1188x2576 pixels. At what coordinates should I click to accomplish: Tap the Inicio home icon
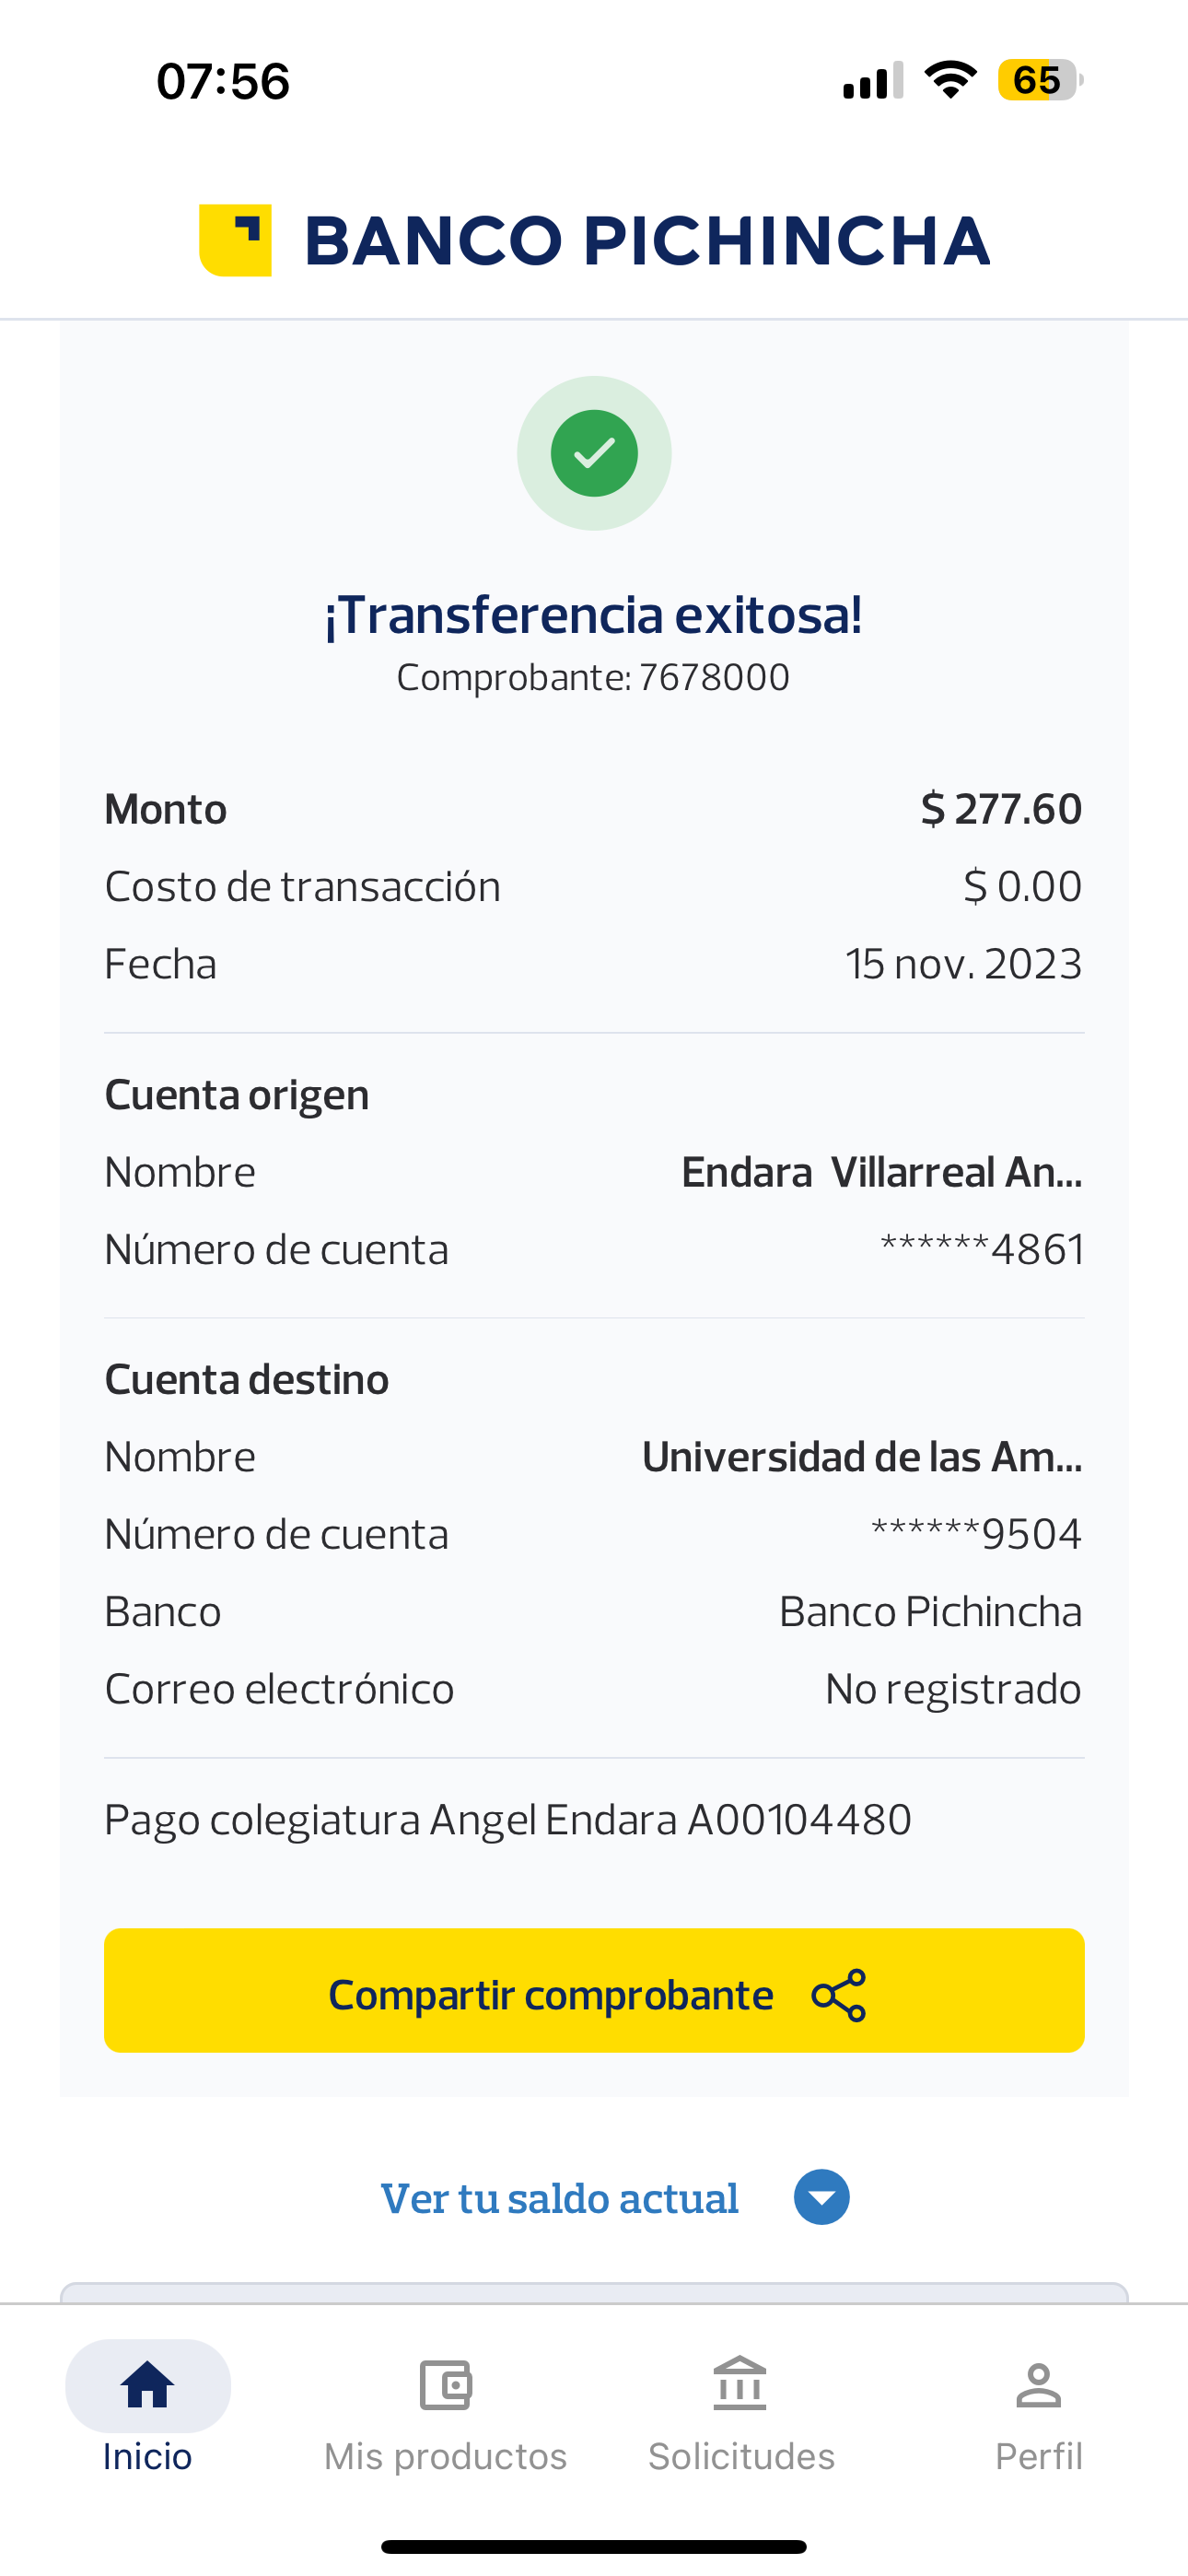point(147,2385)
